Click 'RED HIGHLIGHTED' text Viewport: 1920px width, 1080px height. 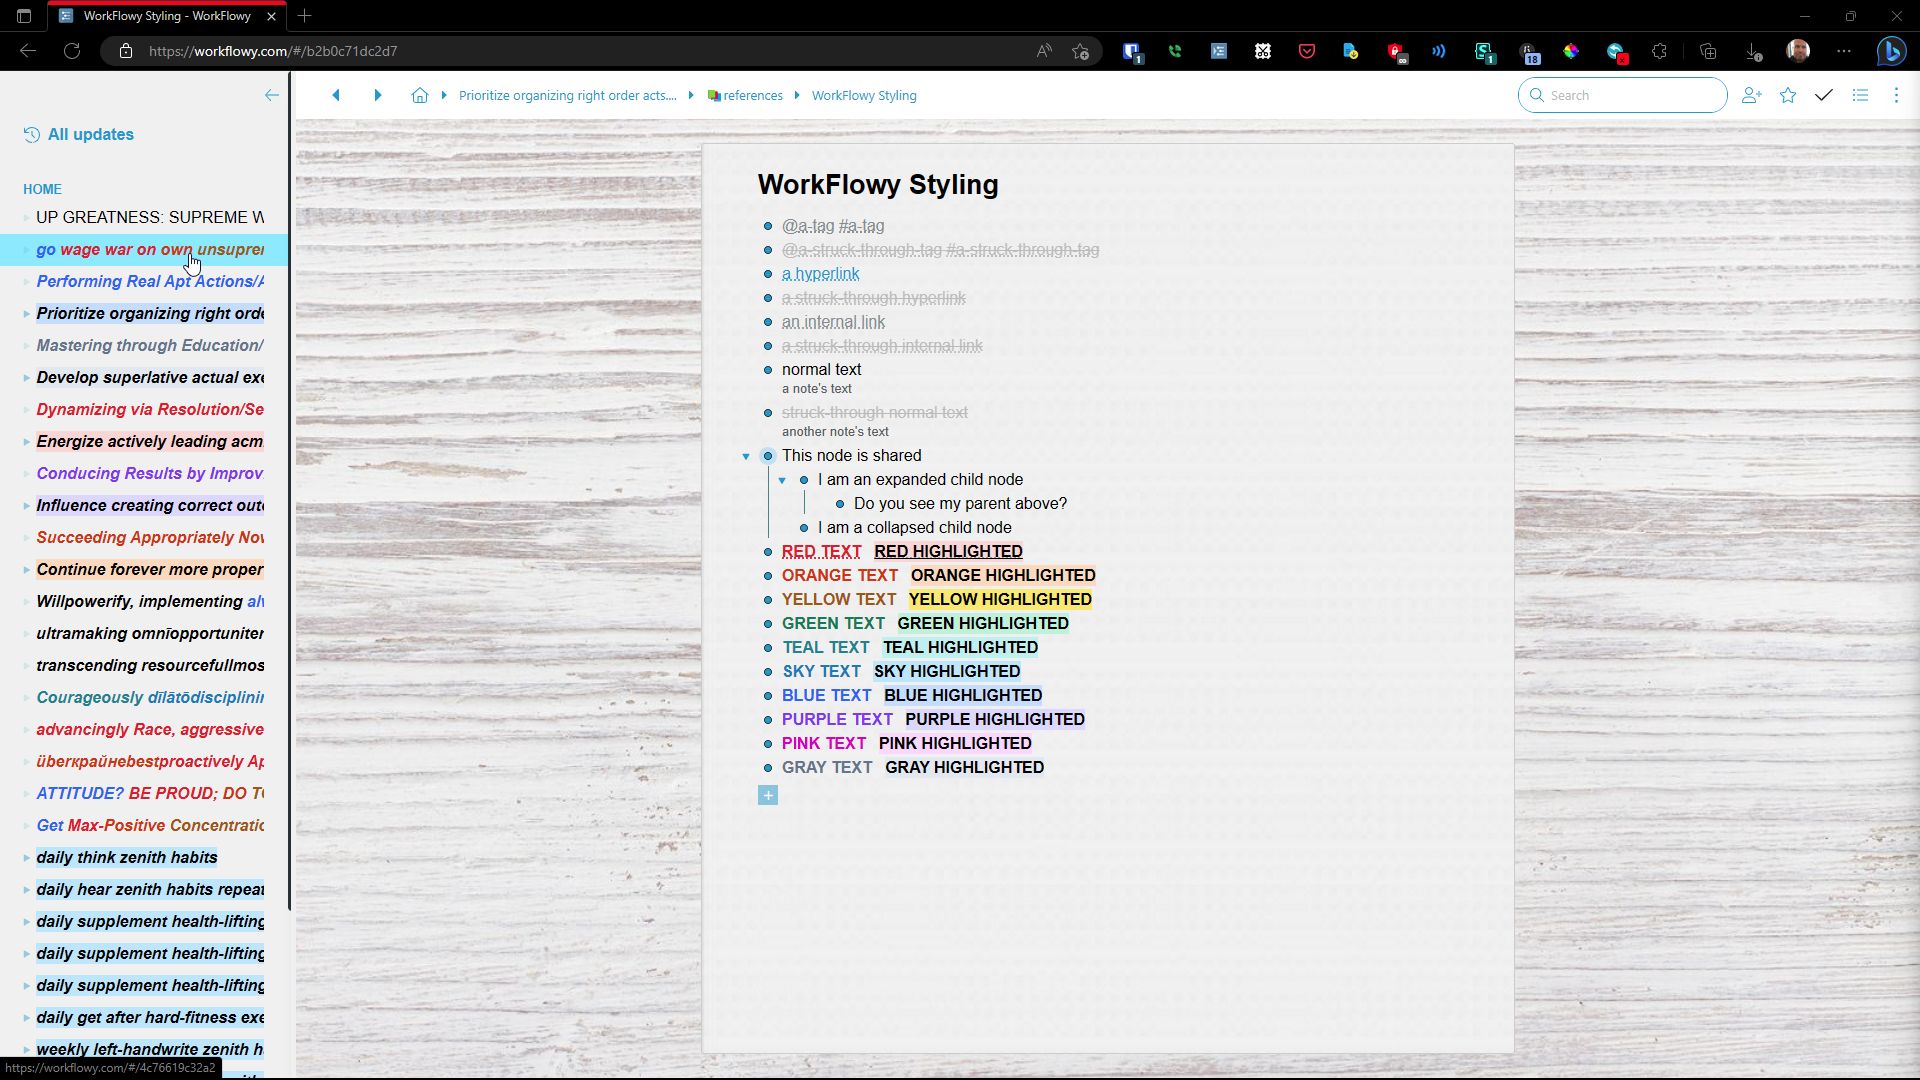coord(948,551)
